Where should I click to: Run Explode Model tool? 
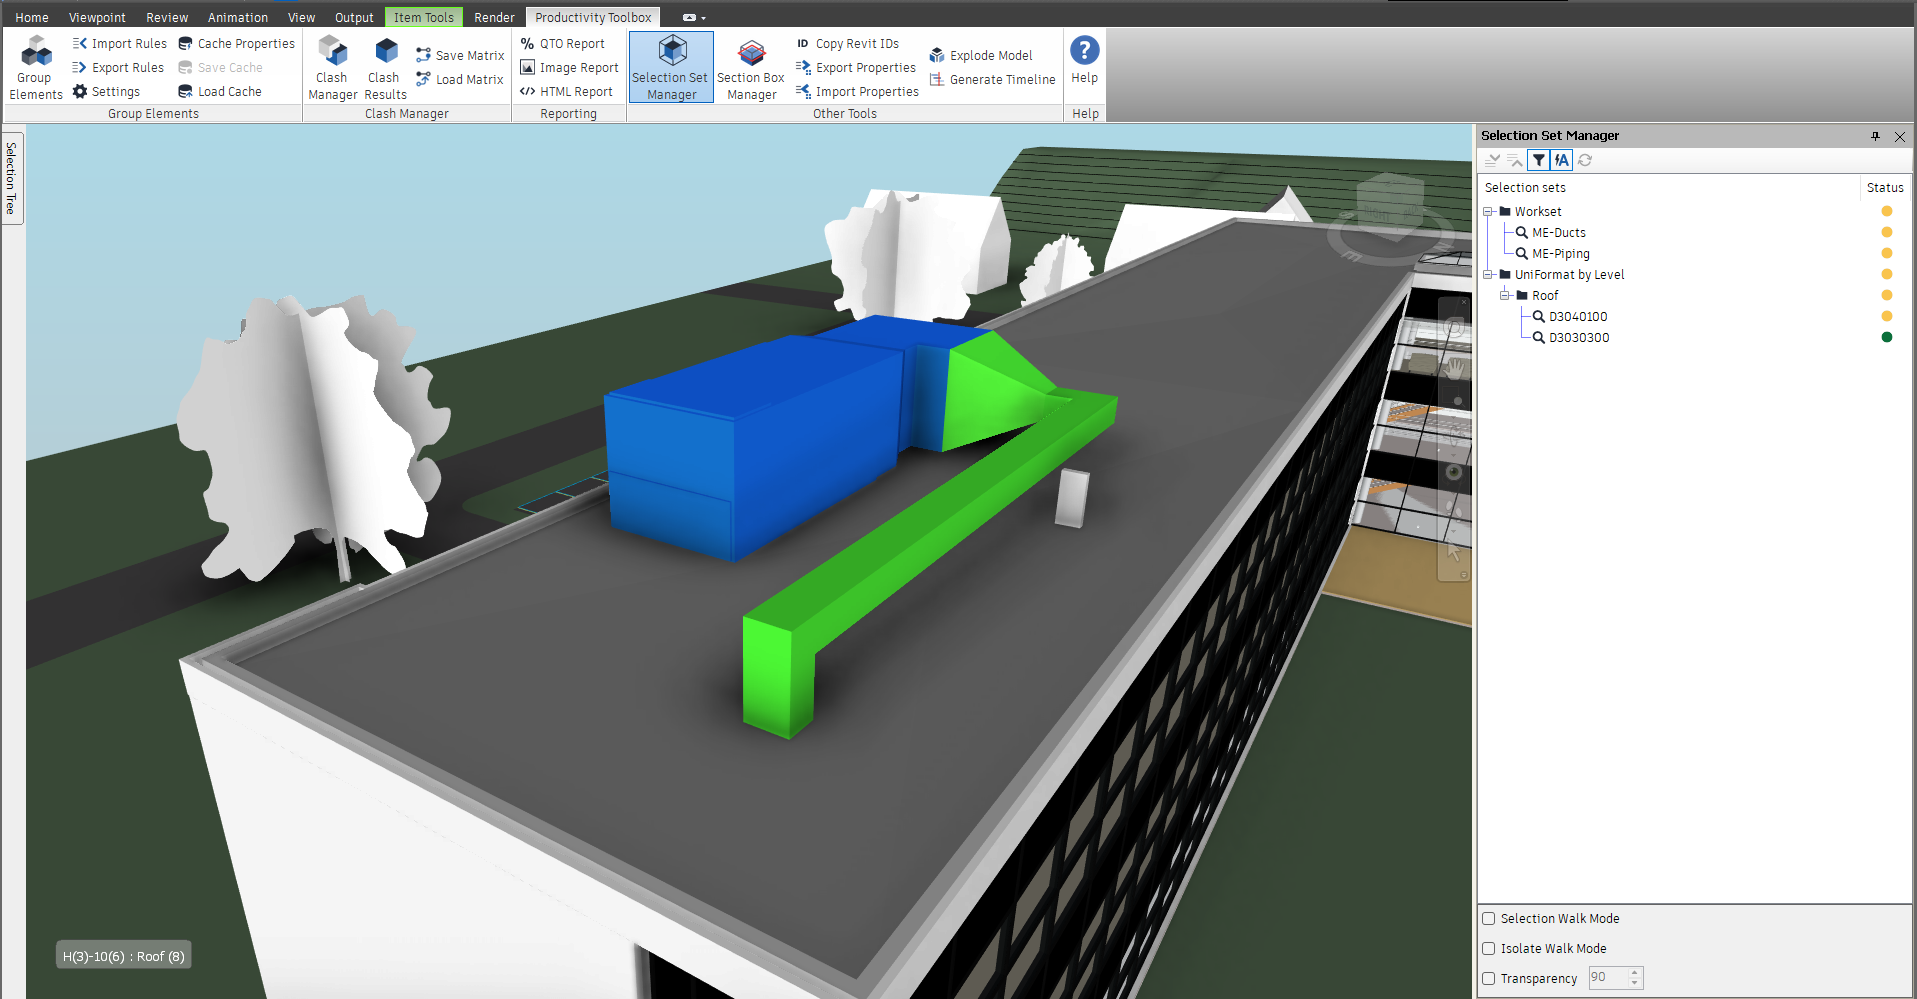981,56
